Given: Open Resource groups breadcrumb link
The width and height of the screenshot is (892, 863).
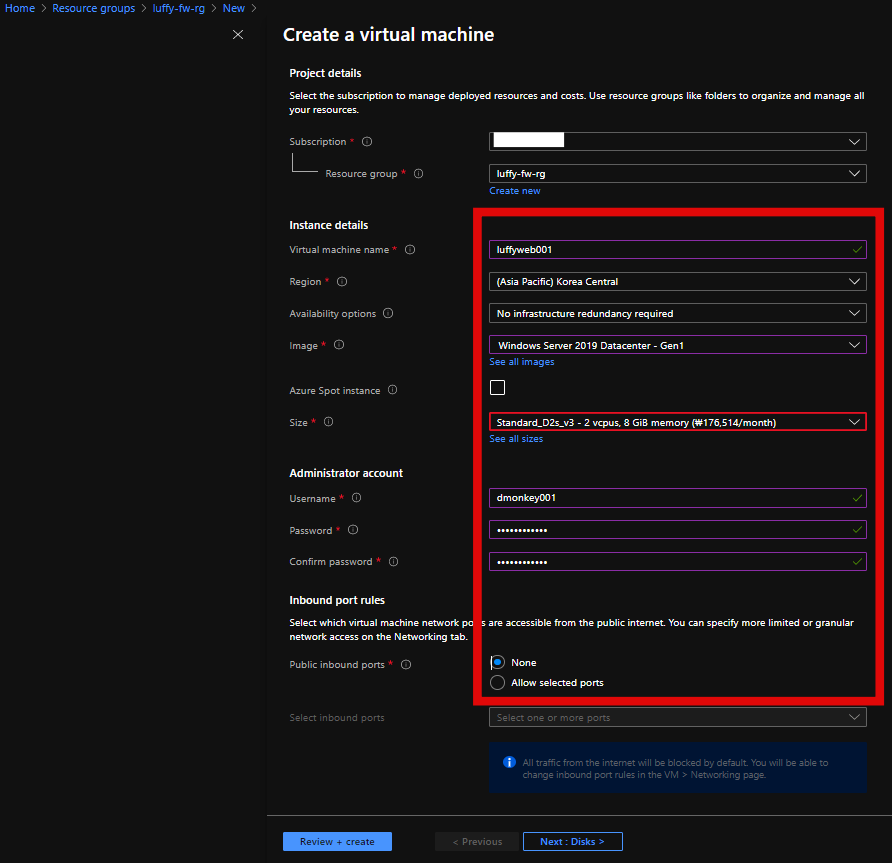Looking at the screenshot, I should (94, 9).
